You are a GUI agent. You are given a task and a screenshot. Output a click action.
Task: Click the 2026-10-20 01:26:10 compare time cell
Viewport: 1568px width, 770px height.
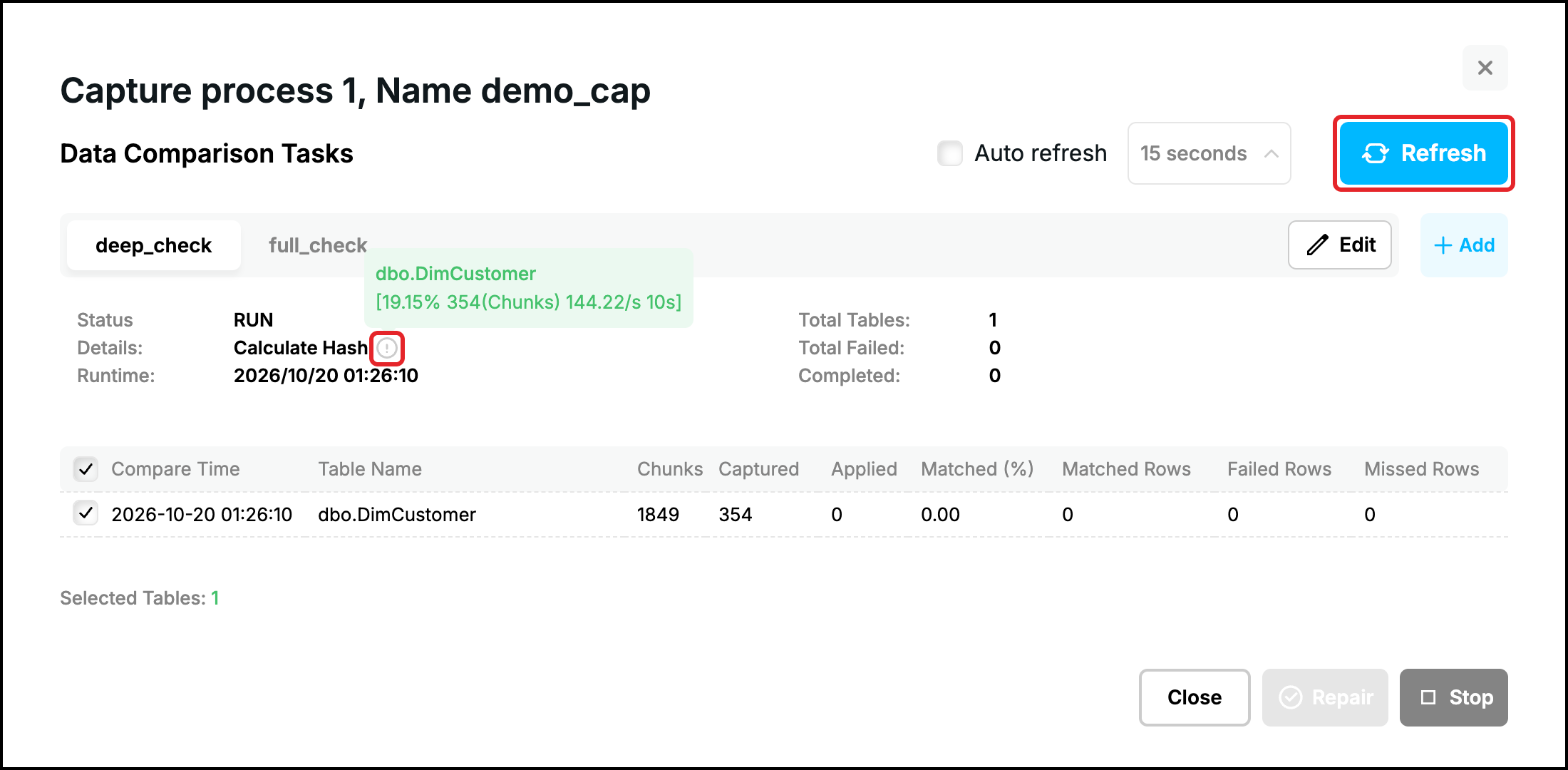coord(202,515)
